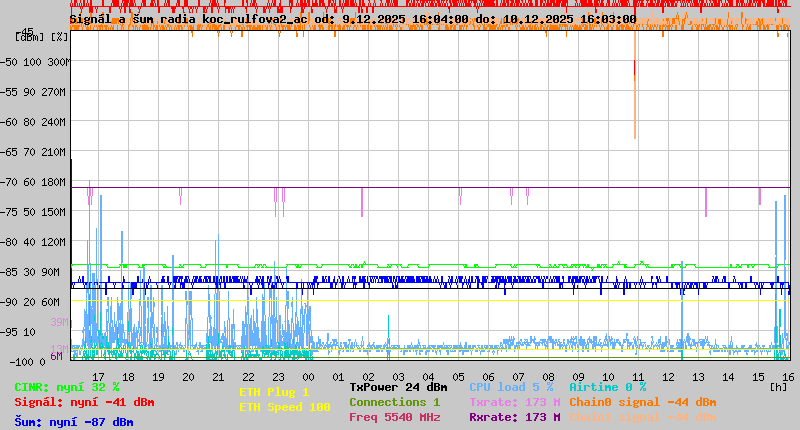Click the '-95 10' y-axis label
800x430 pixels.
pyautogui.click(x=18, y=332)
